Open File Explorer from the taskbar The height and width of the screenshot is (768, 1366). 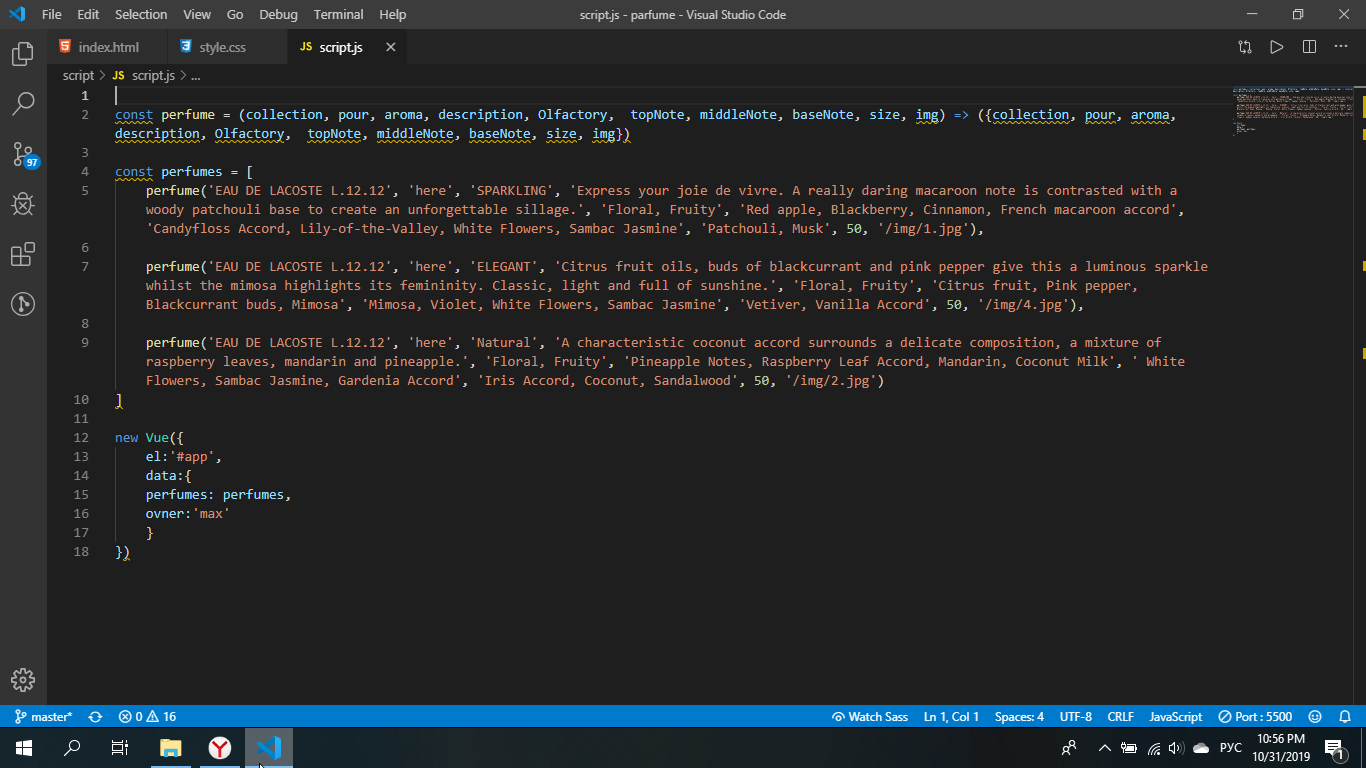(x=171, y=748)
